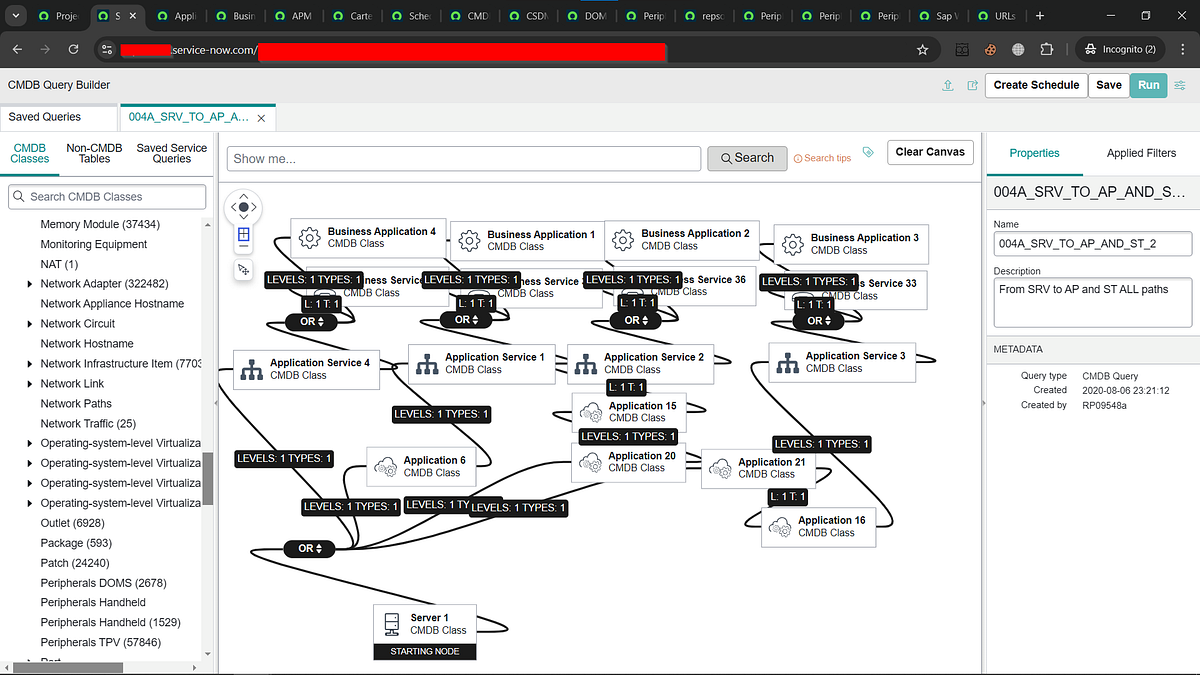The image size is (1200, 675).
Task: Open the filter sliders control beside Run
Action: click(1179, 85)
